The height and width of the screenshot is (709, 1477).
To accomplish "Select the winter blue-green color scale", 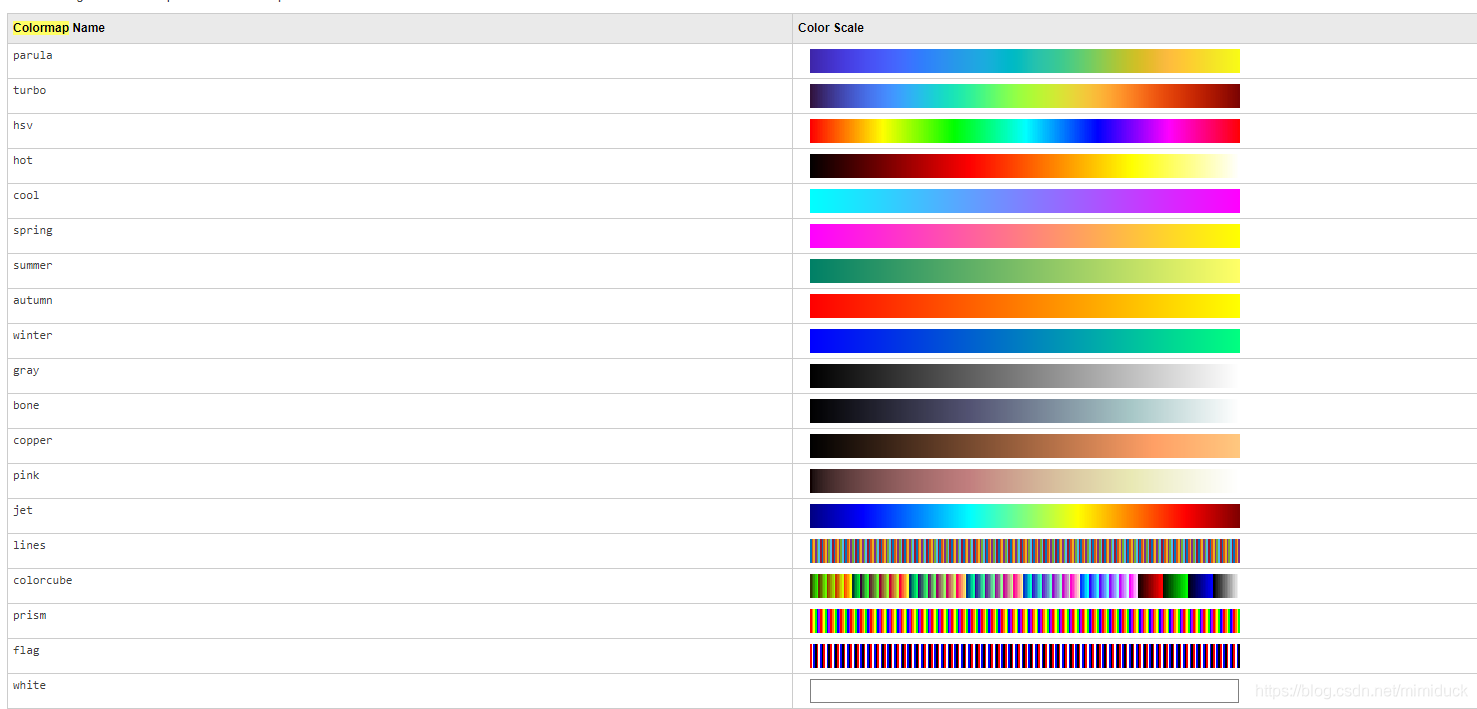I will [x=1024, y=340].
